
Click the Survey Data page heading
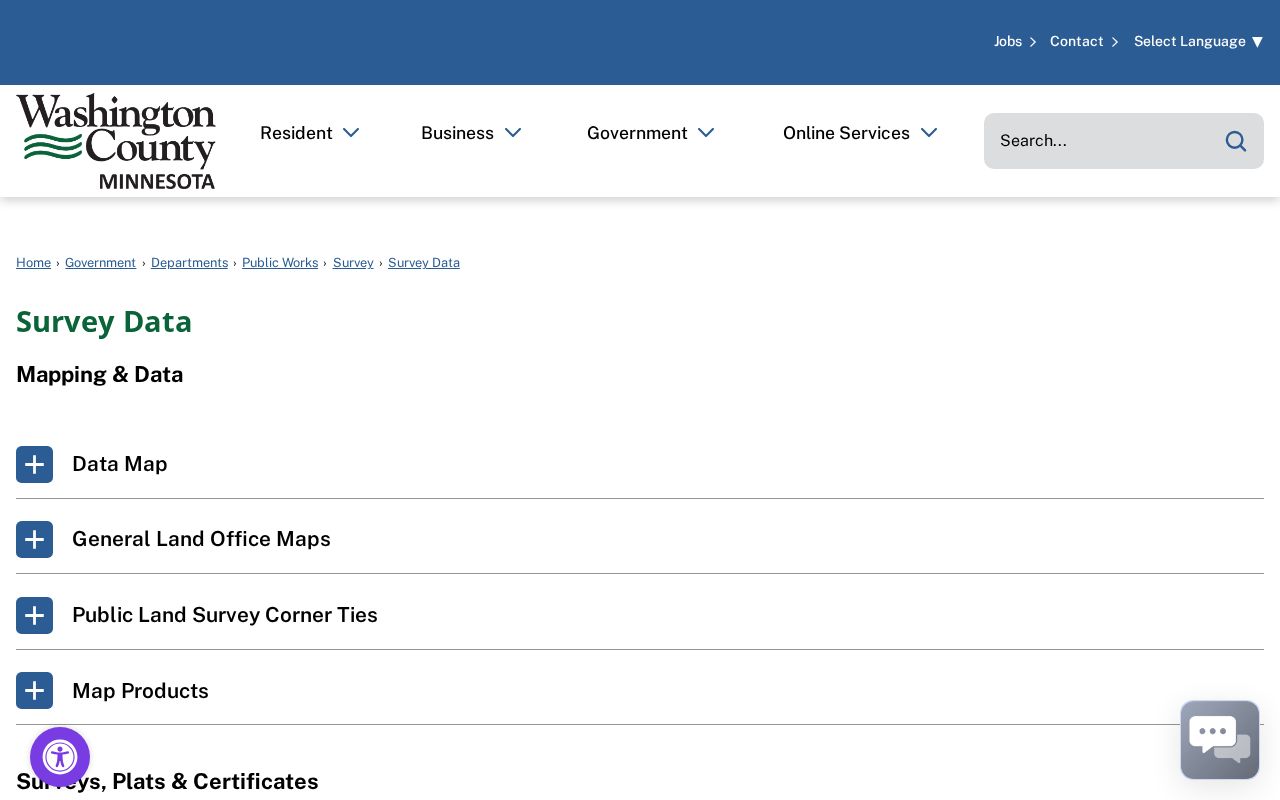(104, 322)
